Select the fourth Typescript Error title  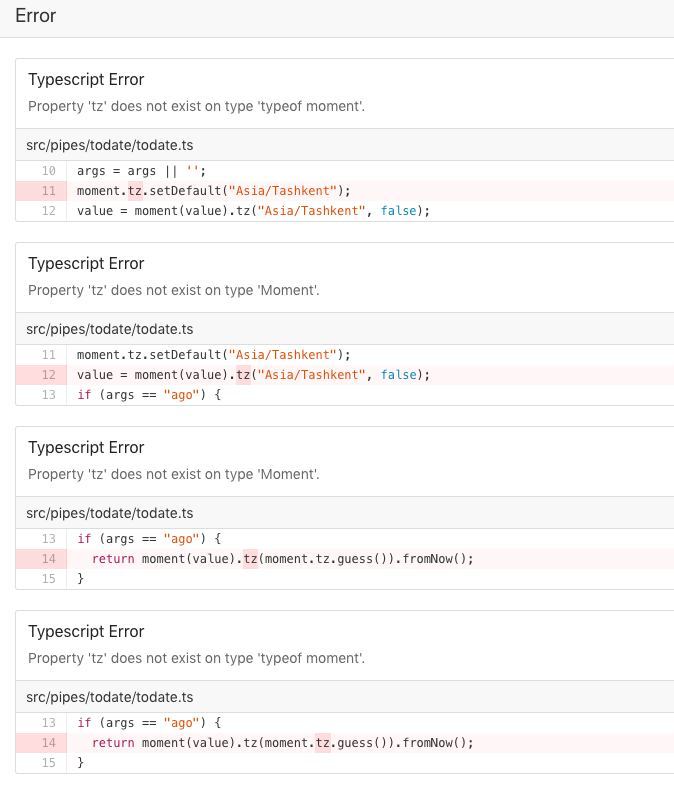click(86, 631)
